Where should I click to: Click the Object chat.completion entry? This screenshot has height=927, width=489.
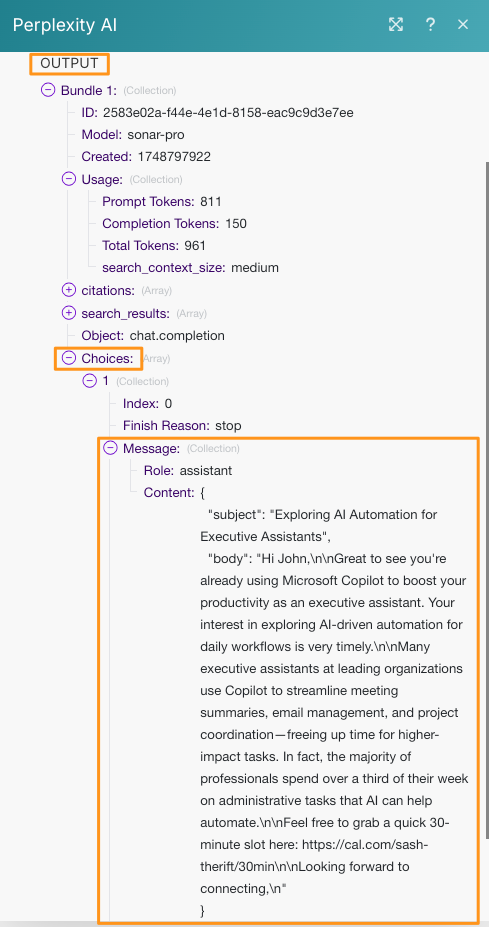[x=153, y=335]
